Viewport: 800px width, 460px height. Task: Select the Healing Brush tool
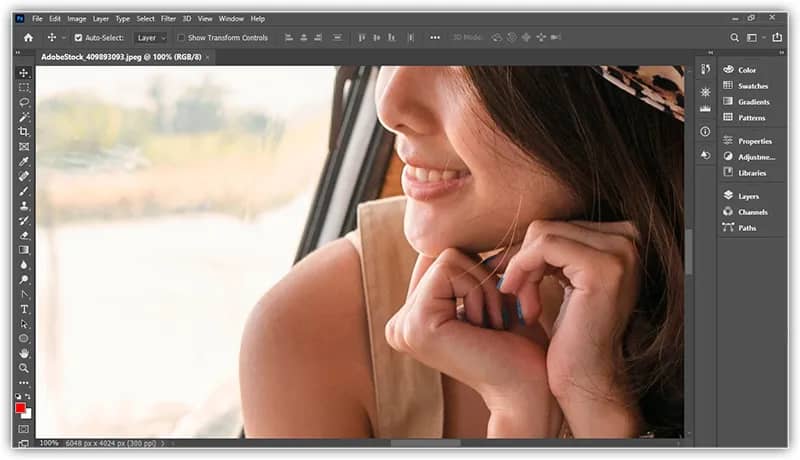pyautogui.click(x=23, y=176)
